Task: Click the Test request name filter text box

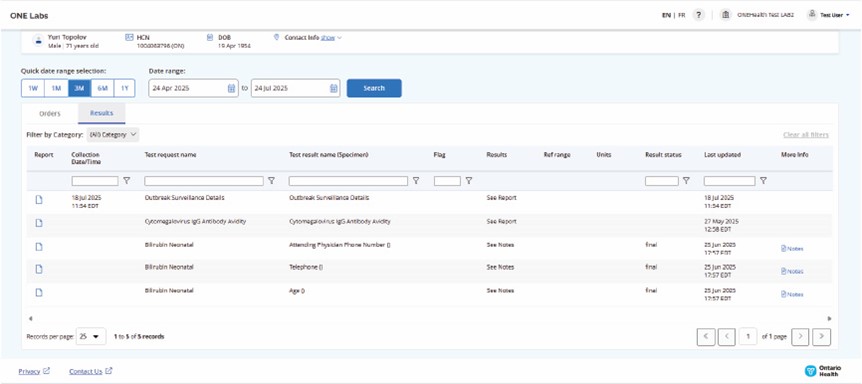Action: 204,181
